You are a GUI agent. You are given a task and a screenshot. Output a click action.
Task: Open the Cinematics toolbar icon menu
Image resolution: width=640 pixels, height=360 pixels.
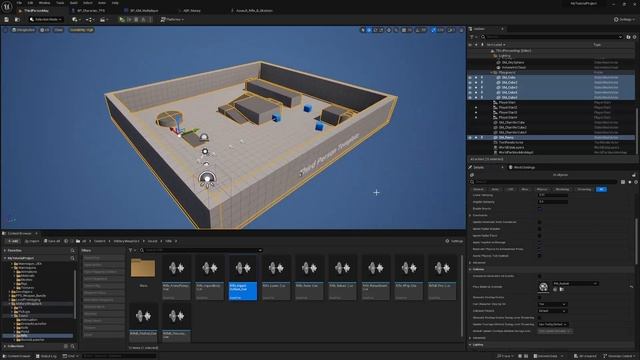[x=103, y=19]
